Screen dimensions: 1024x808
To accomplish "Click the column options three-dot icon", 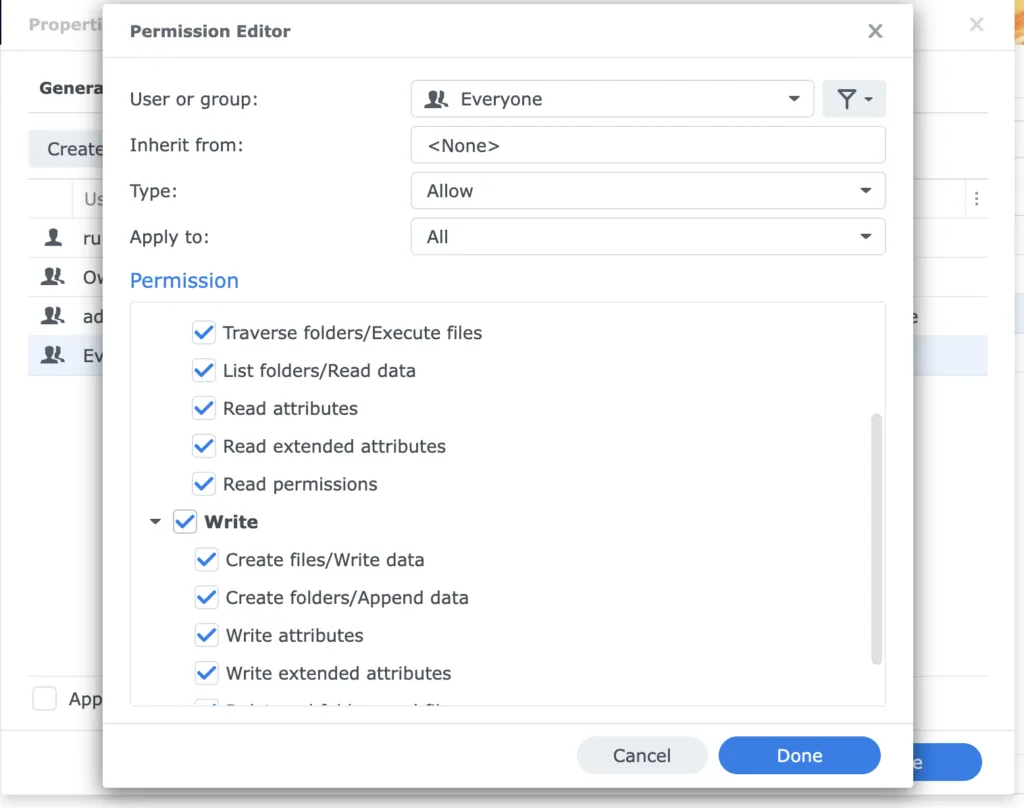I will click(x=976, y=199).
